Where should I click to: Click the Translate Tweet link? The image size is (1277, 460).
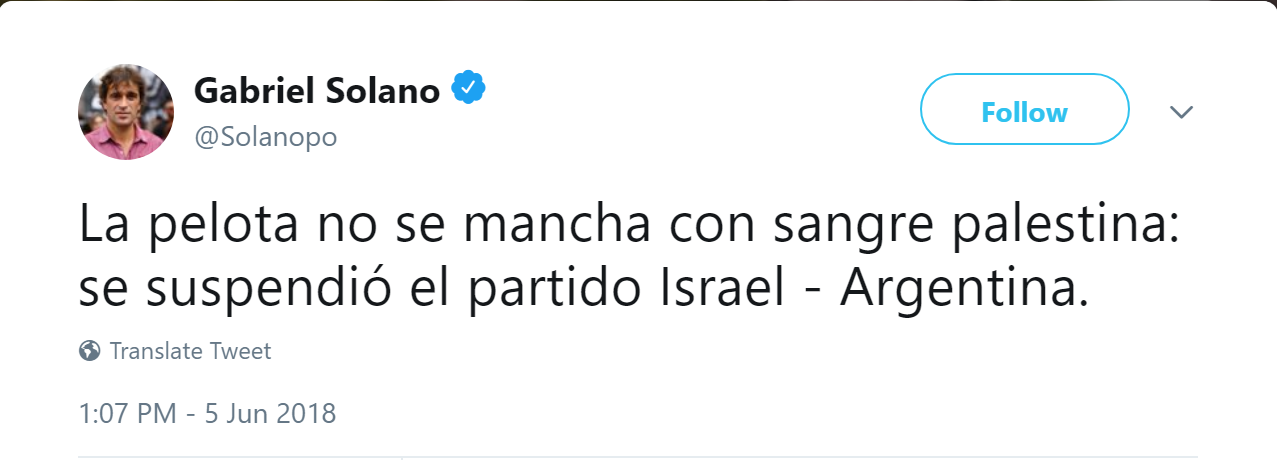point(190,351)
